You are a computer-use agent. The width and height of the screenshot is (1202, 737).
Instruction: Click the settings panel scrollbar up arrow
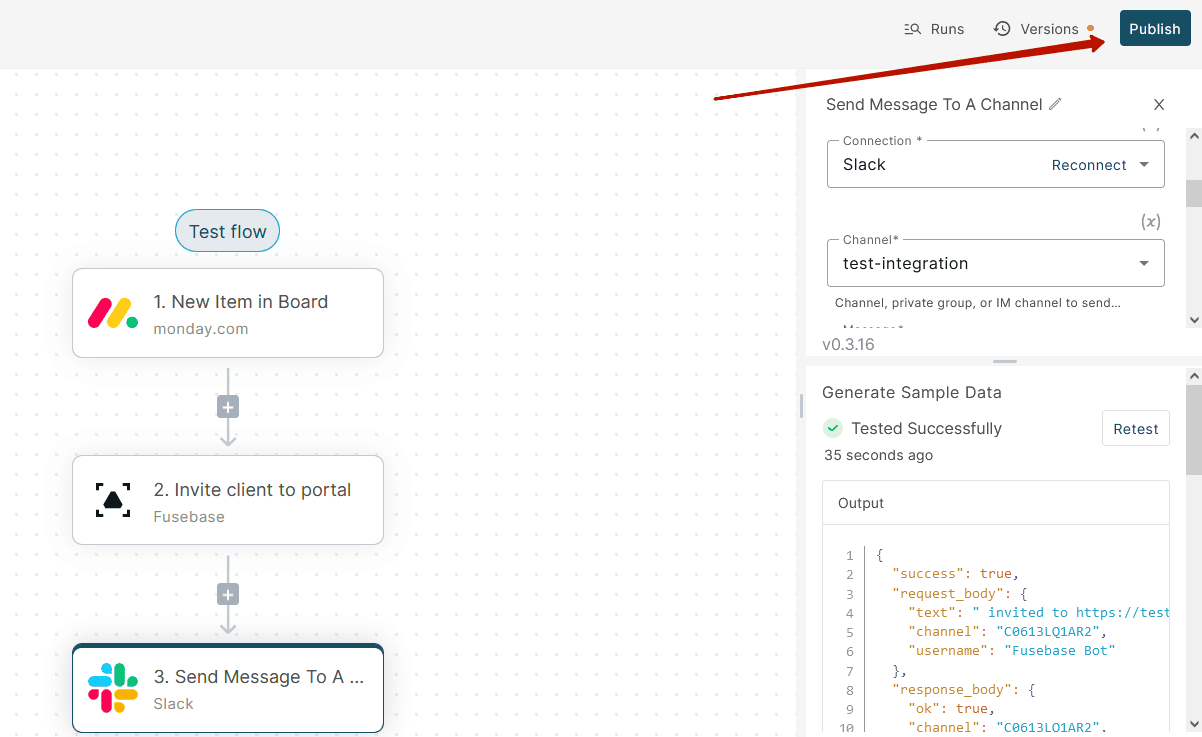(x=1194, y=136)
